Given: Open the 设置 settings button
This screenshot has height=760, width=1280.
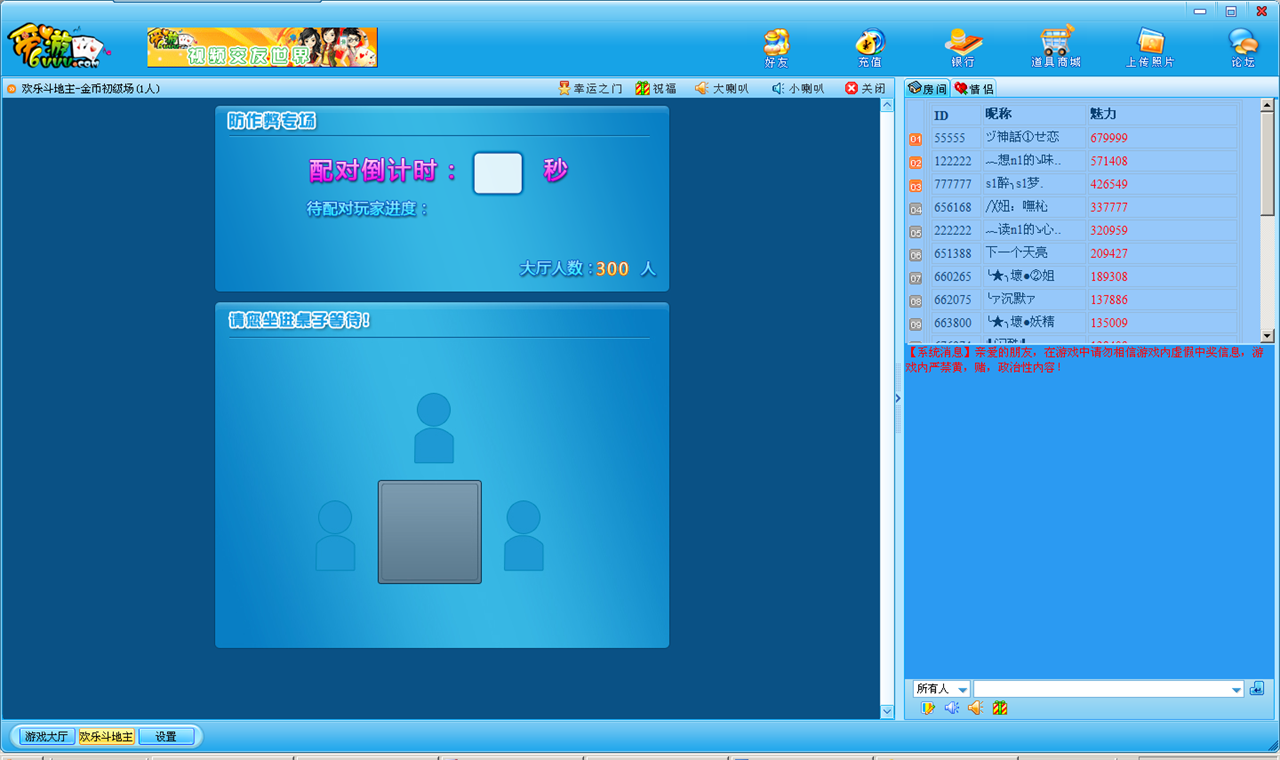Looking at the screenshot, I should [166, 737].
